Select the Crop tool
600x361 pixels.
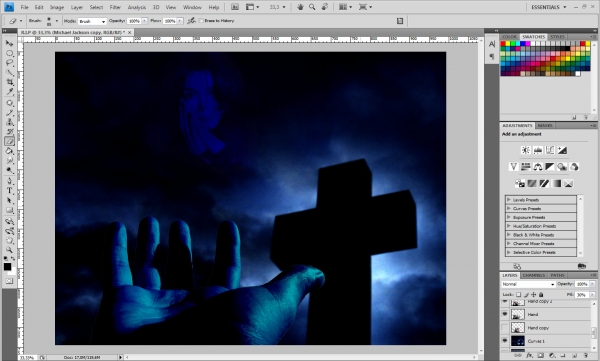coord(9,82)
